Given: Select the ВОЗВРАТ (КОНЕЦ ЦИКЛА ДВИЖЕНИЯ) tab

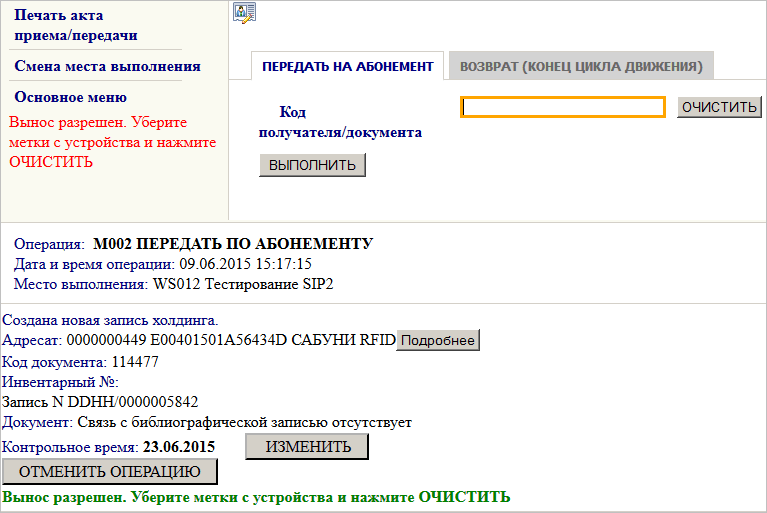Looking at the screenshot, I should click(x=580, y=66).
